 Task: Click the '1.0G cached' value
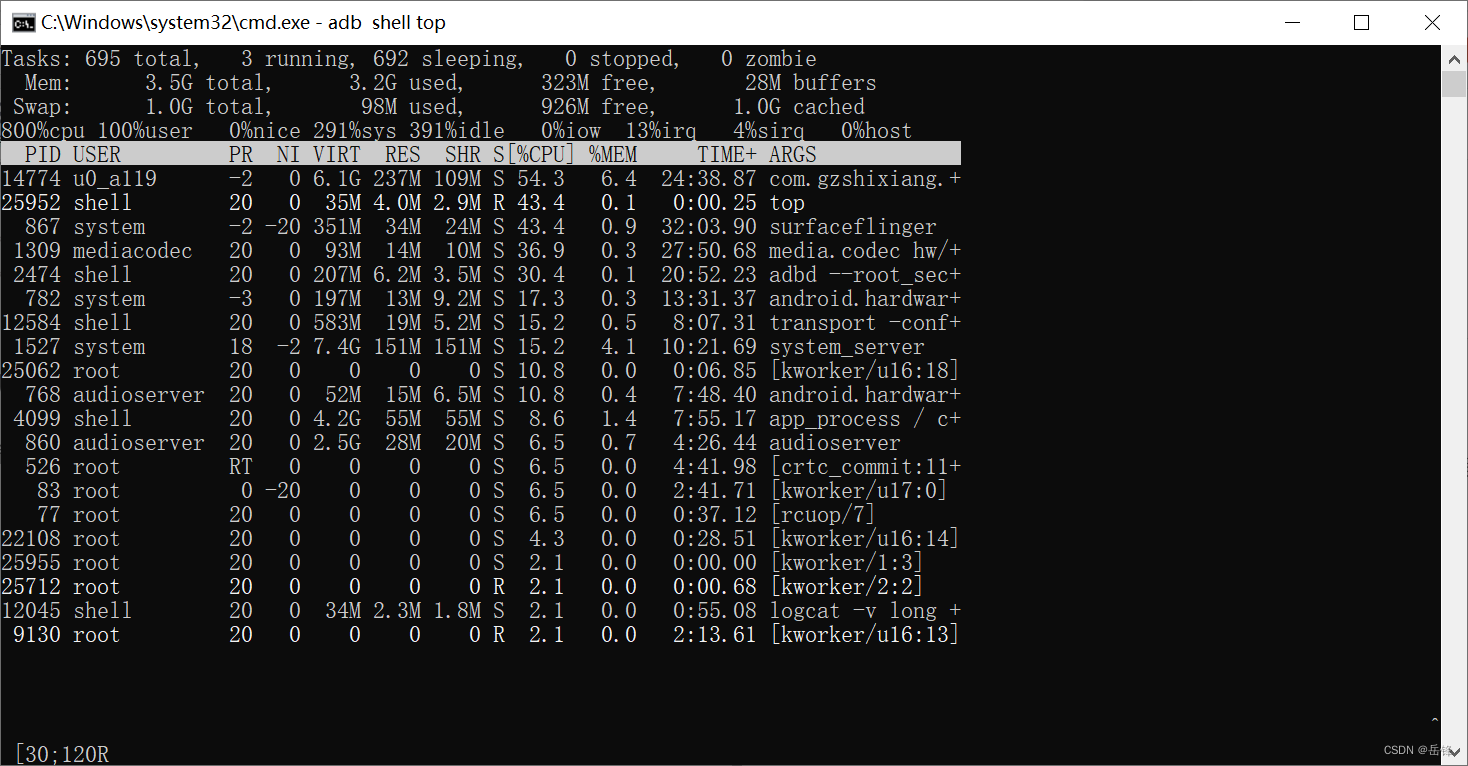click(799, 107)
